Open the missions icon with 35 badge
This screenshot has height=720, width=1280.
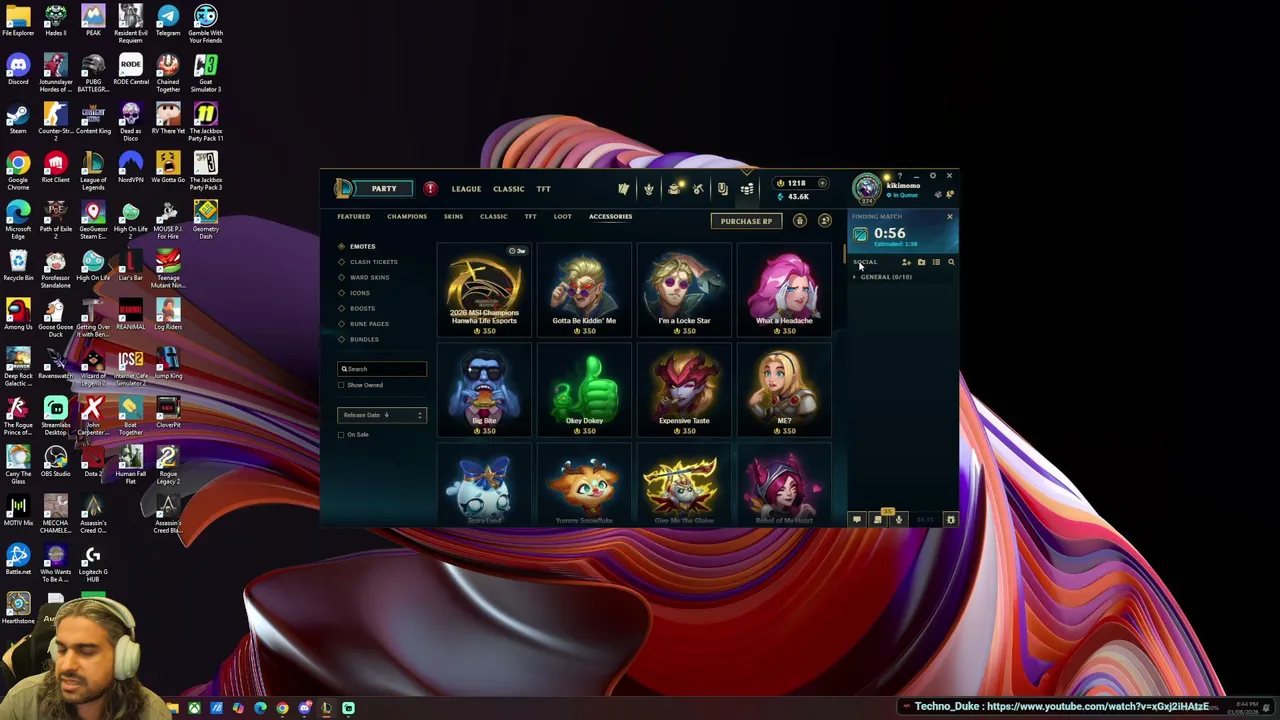(x=878, y=519)
